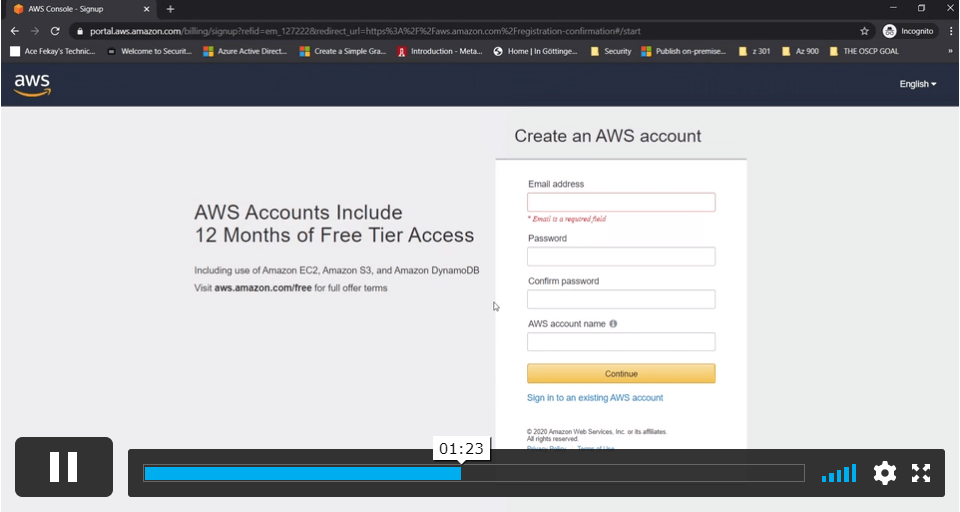Viewport: 960px width, 512px height.
Task: Click the volume level bars
Action: click(839, 473)
